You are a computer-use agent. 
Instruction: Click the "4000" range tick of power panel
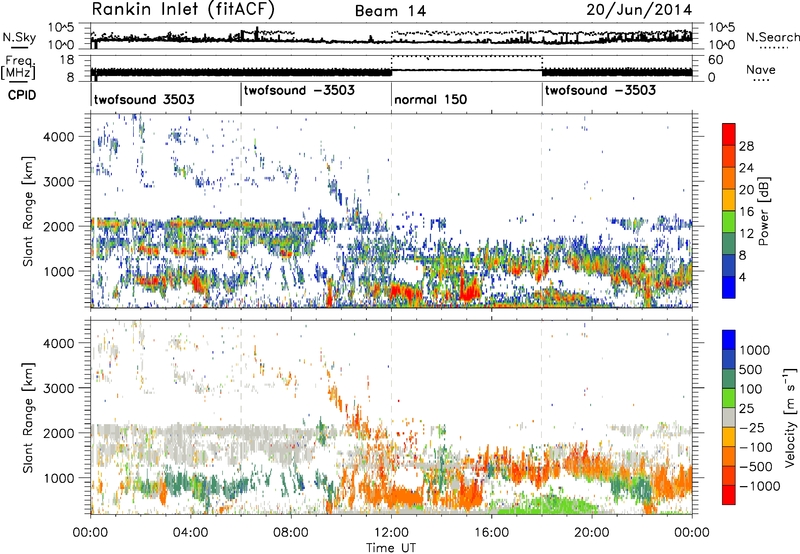[58, 137]
